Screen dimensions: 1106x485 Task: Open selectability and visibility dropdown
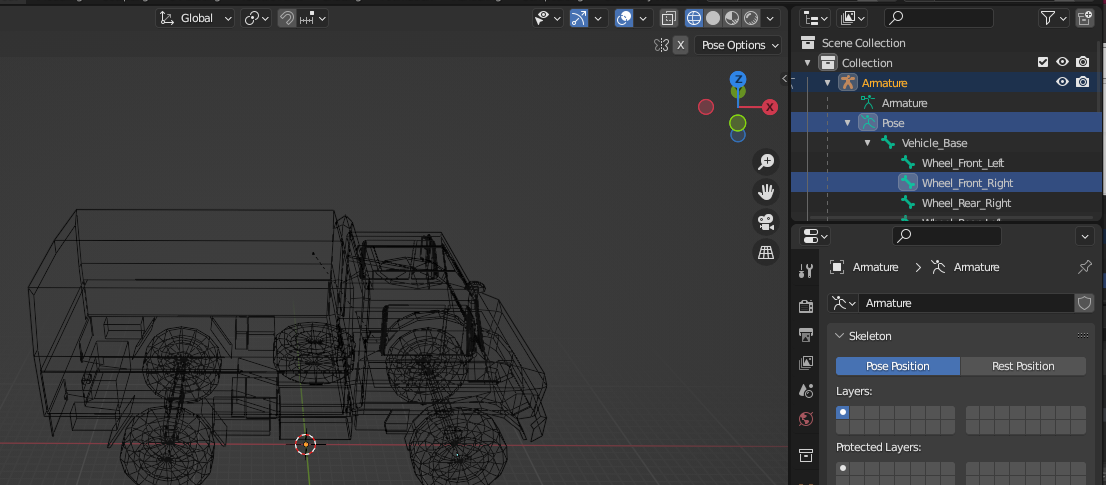pos(547,18)
